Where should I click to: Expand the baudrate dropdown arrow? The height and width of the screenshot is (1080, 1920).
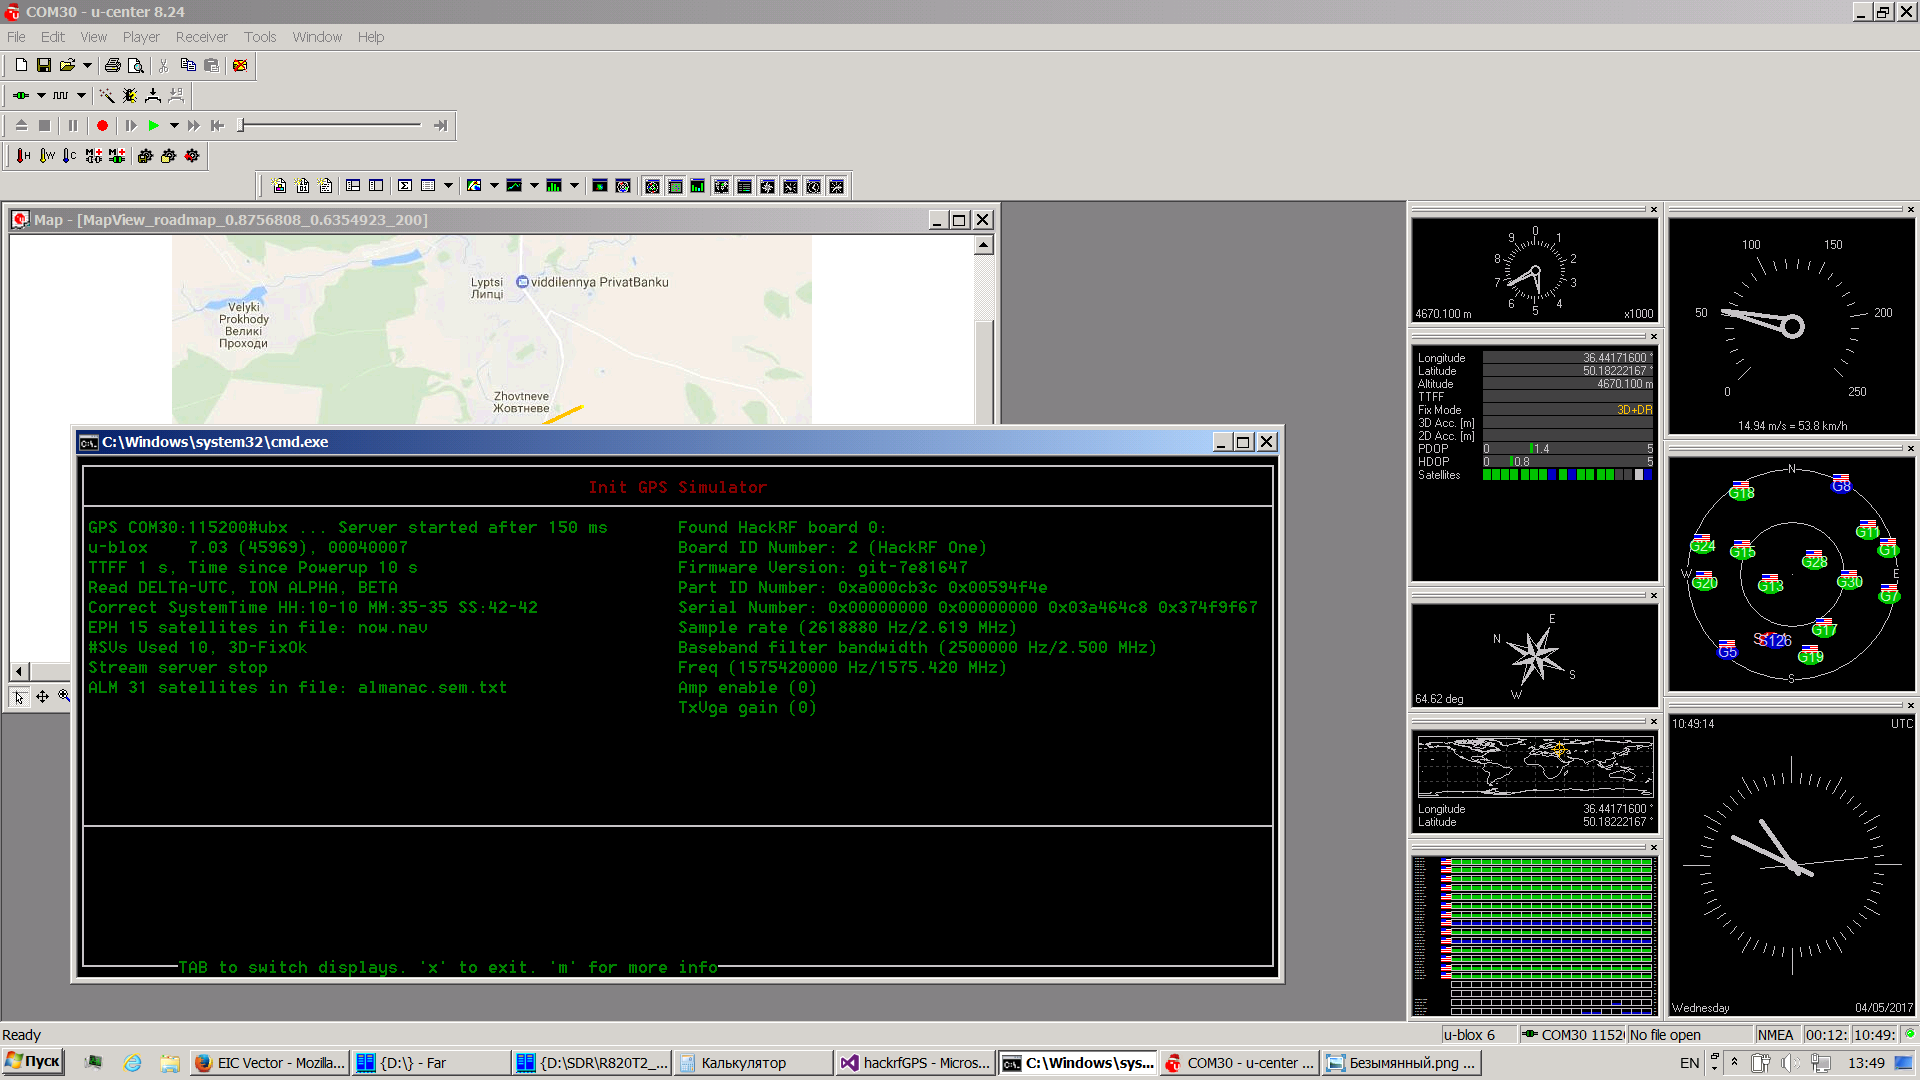click(81, 96)
